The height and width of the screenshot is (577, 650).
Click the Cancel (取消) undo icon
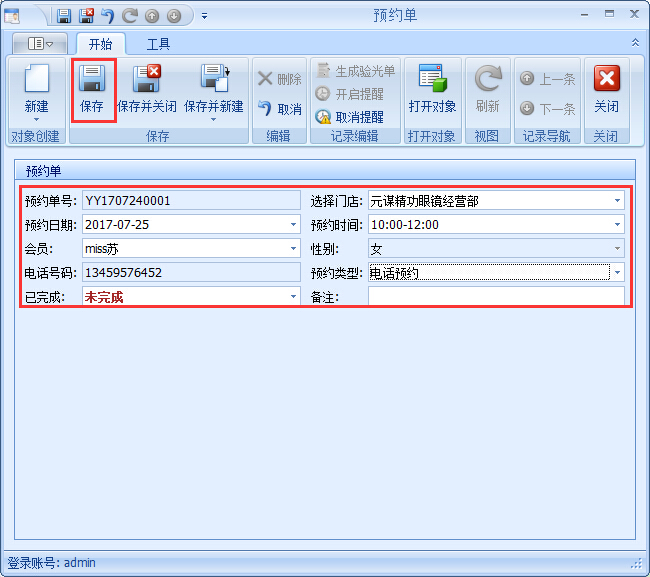pyautogui.click(x=266, y=109)
